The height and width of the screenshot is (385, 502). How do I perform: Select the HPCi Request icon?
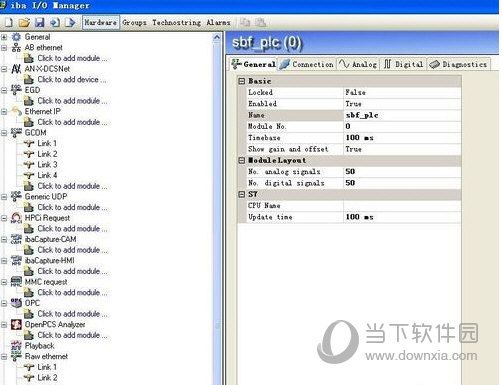(x=16, y=218)
